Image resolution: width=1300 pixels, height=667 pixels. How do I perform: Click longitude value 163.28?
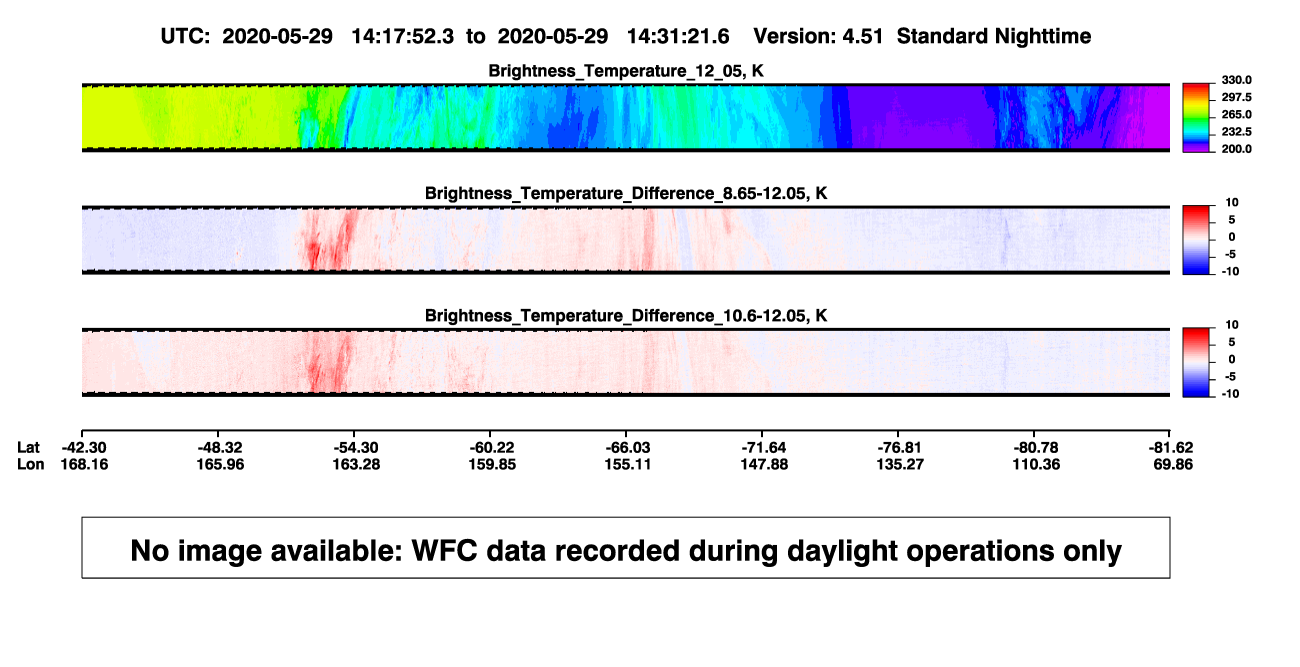point(354,464)
